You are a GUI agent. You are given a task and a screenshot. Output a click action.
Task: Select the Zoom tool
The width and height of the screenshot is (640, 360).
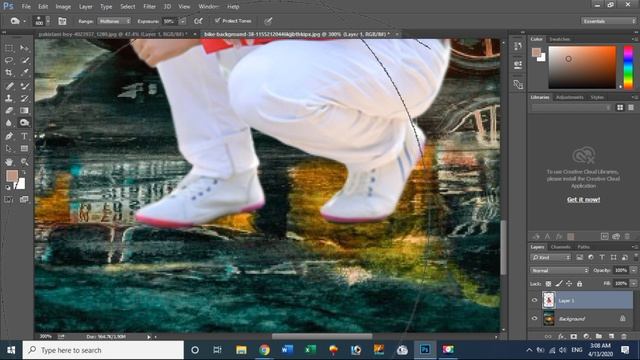[x=24, y=162]
